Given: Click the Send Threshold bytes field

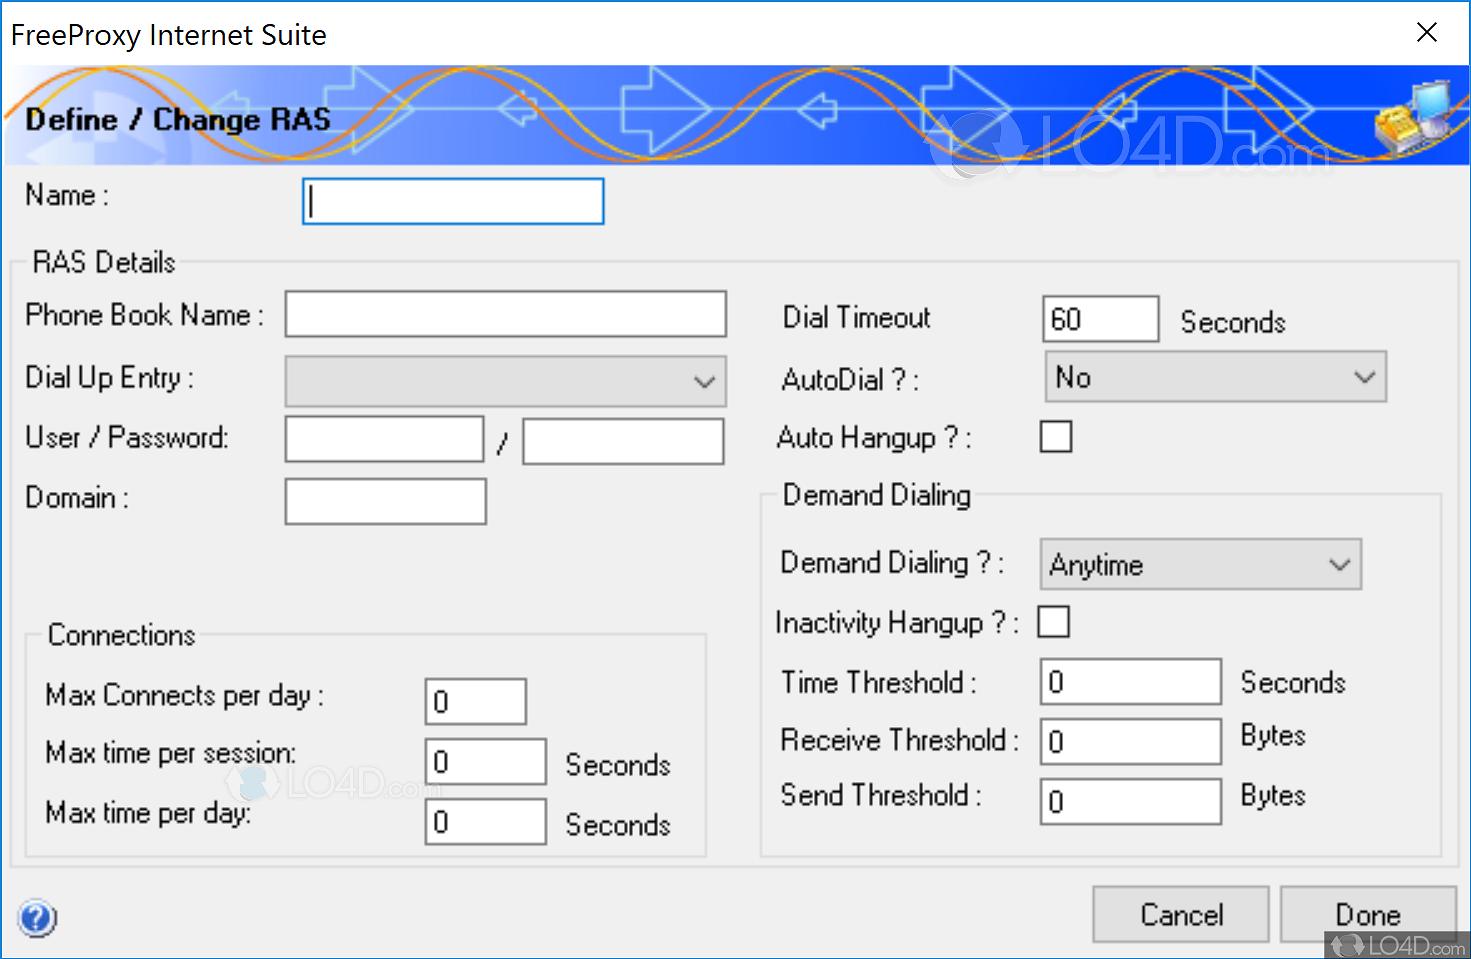Looking at the screenshot, I should [x=1130, y=802].
